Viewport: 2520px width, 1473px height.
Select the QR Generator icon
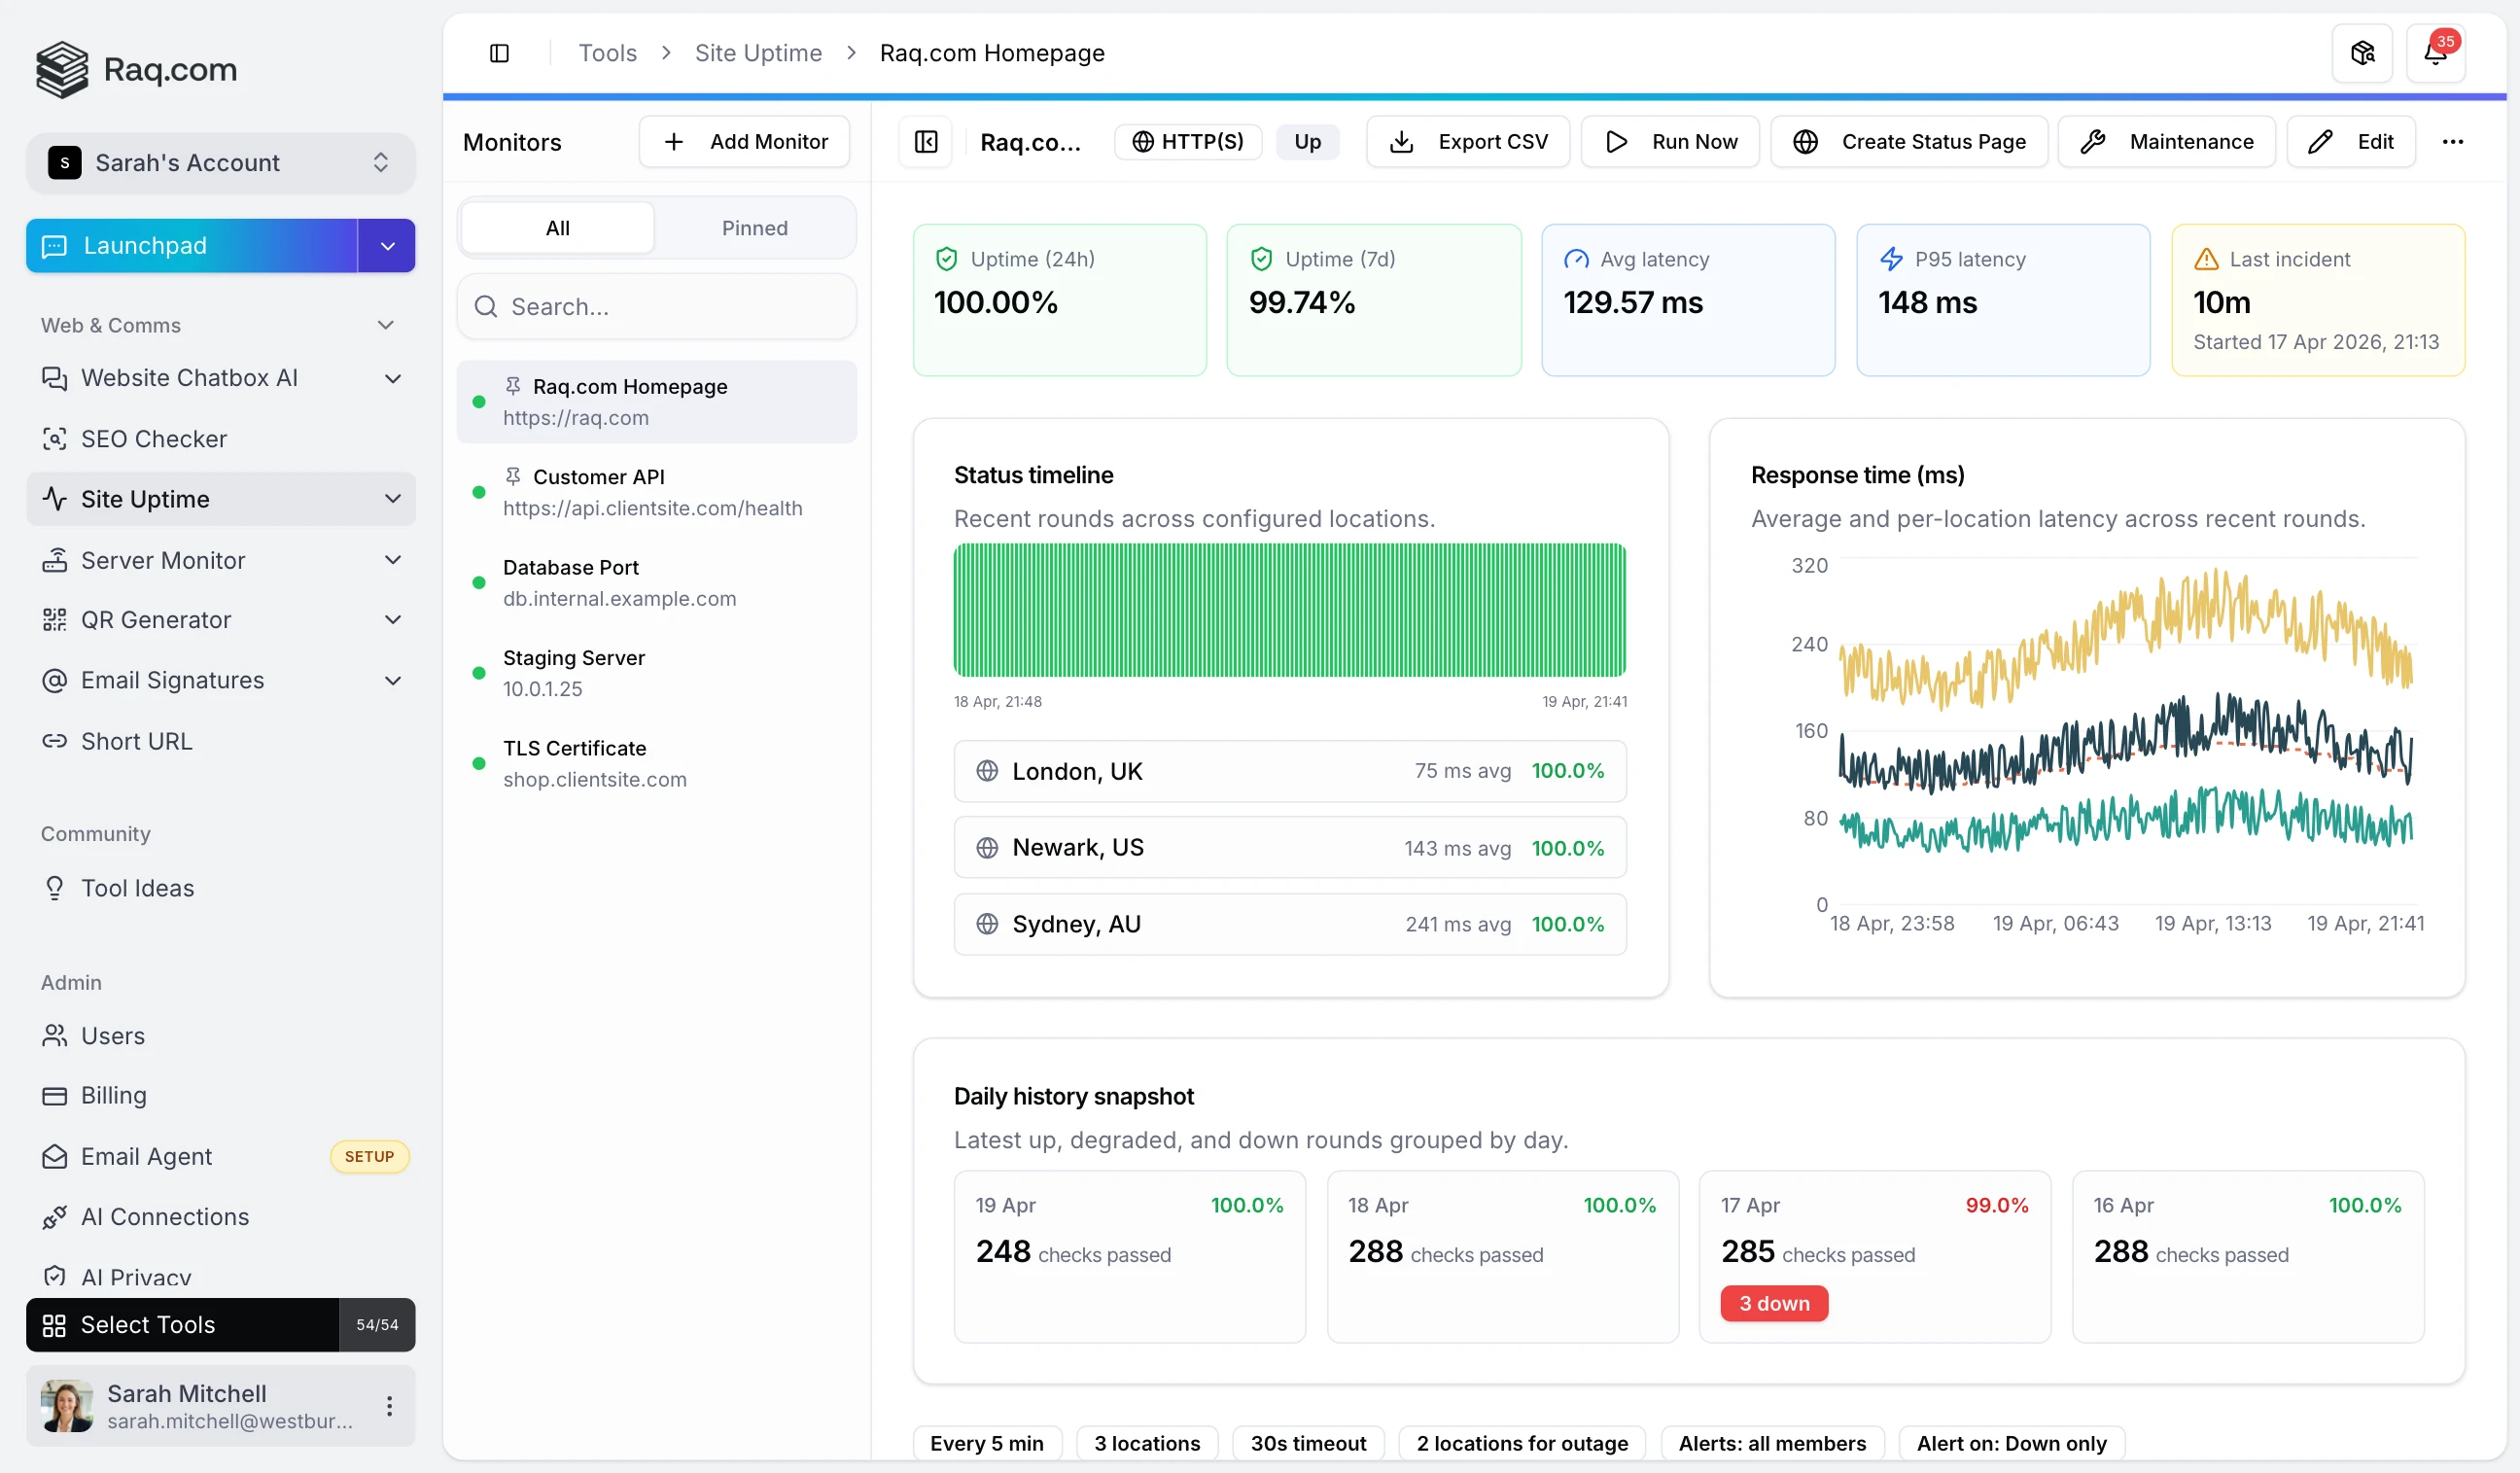point(55,620)
